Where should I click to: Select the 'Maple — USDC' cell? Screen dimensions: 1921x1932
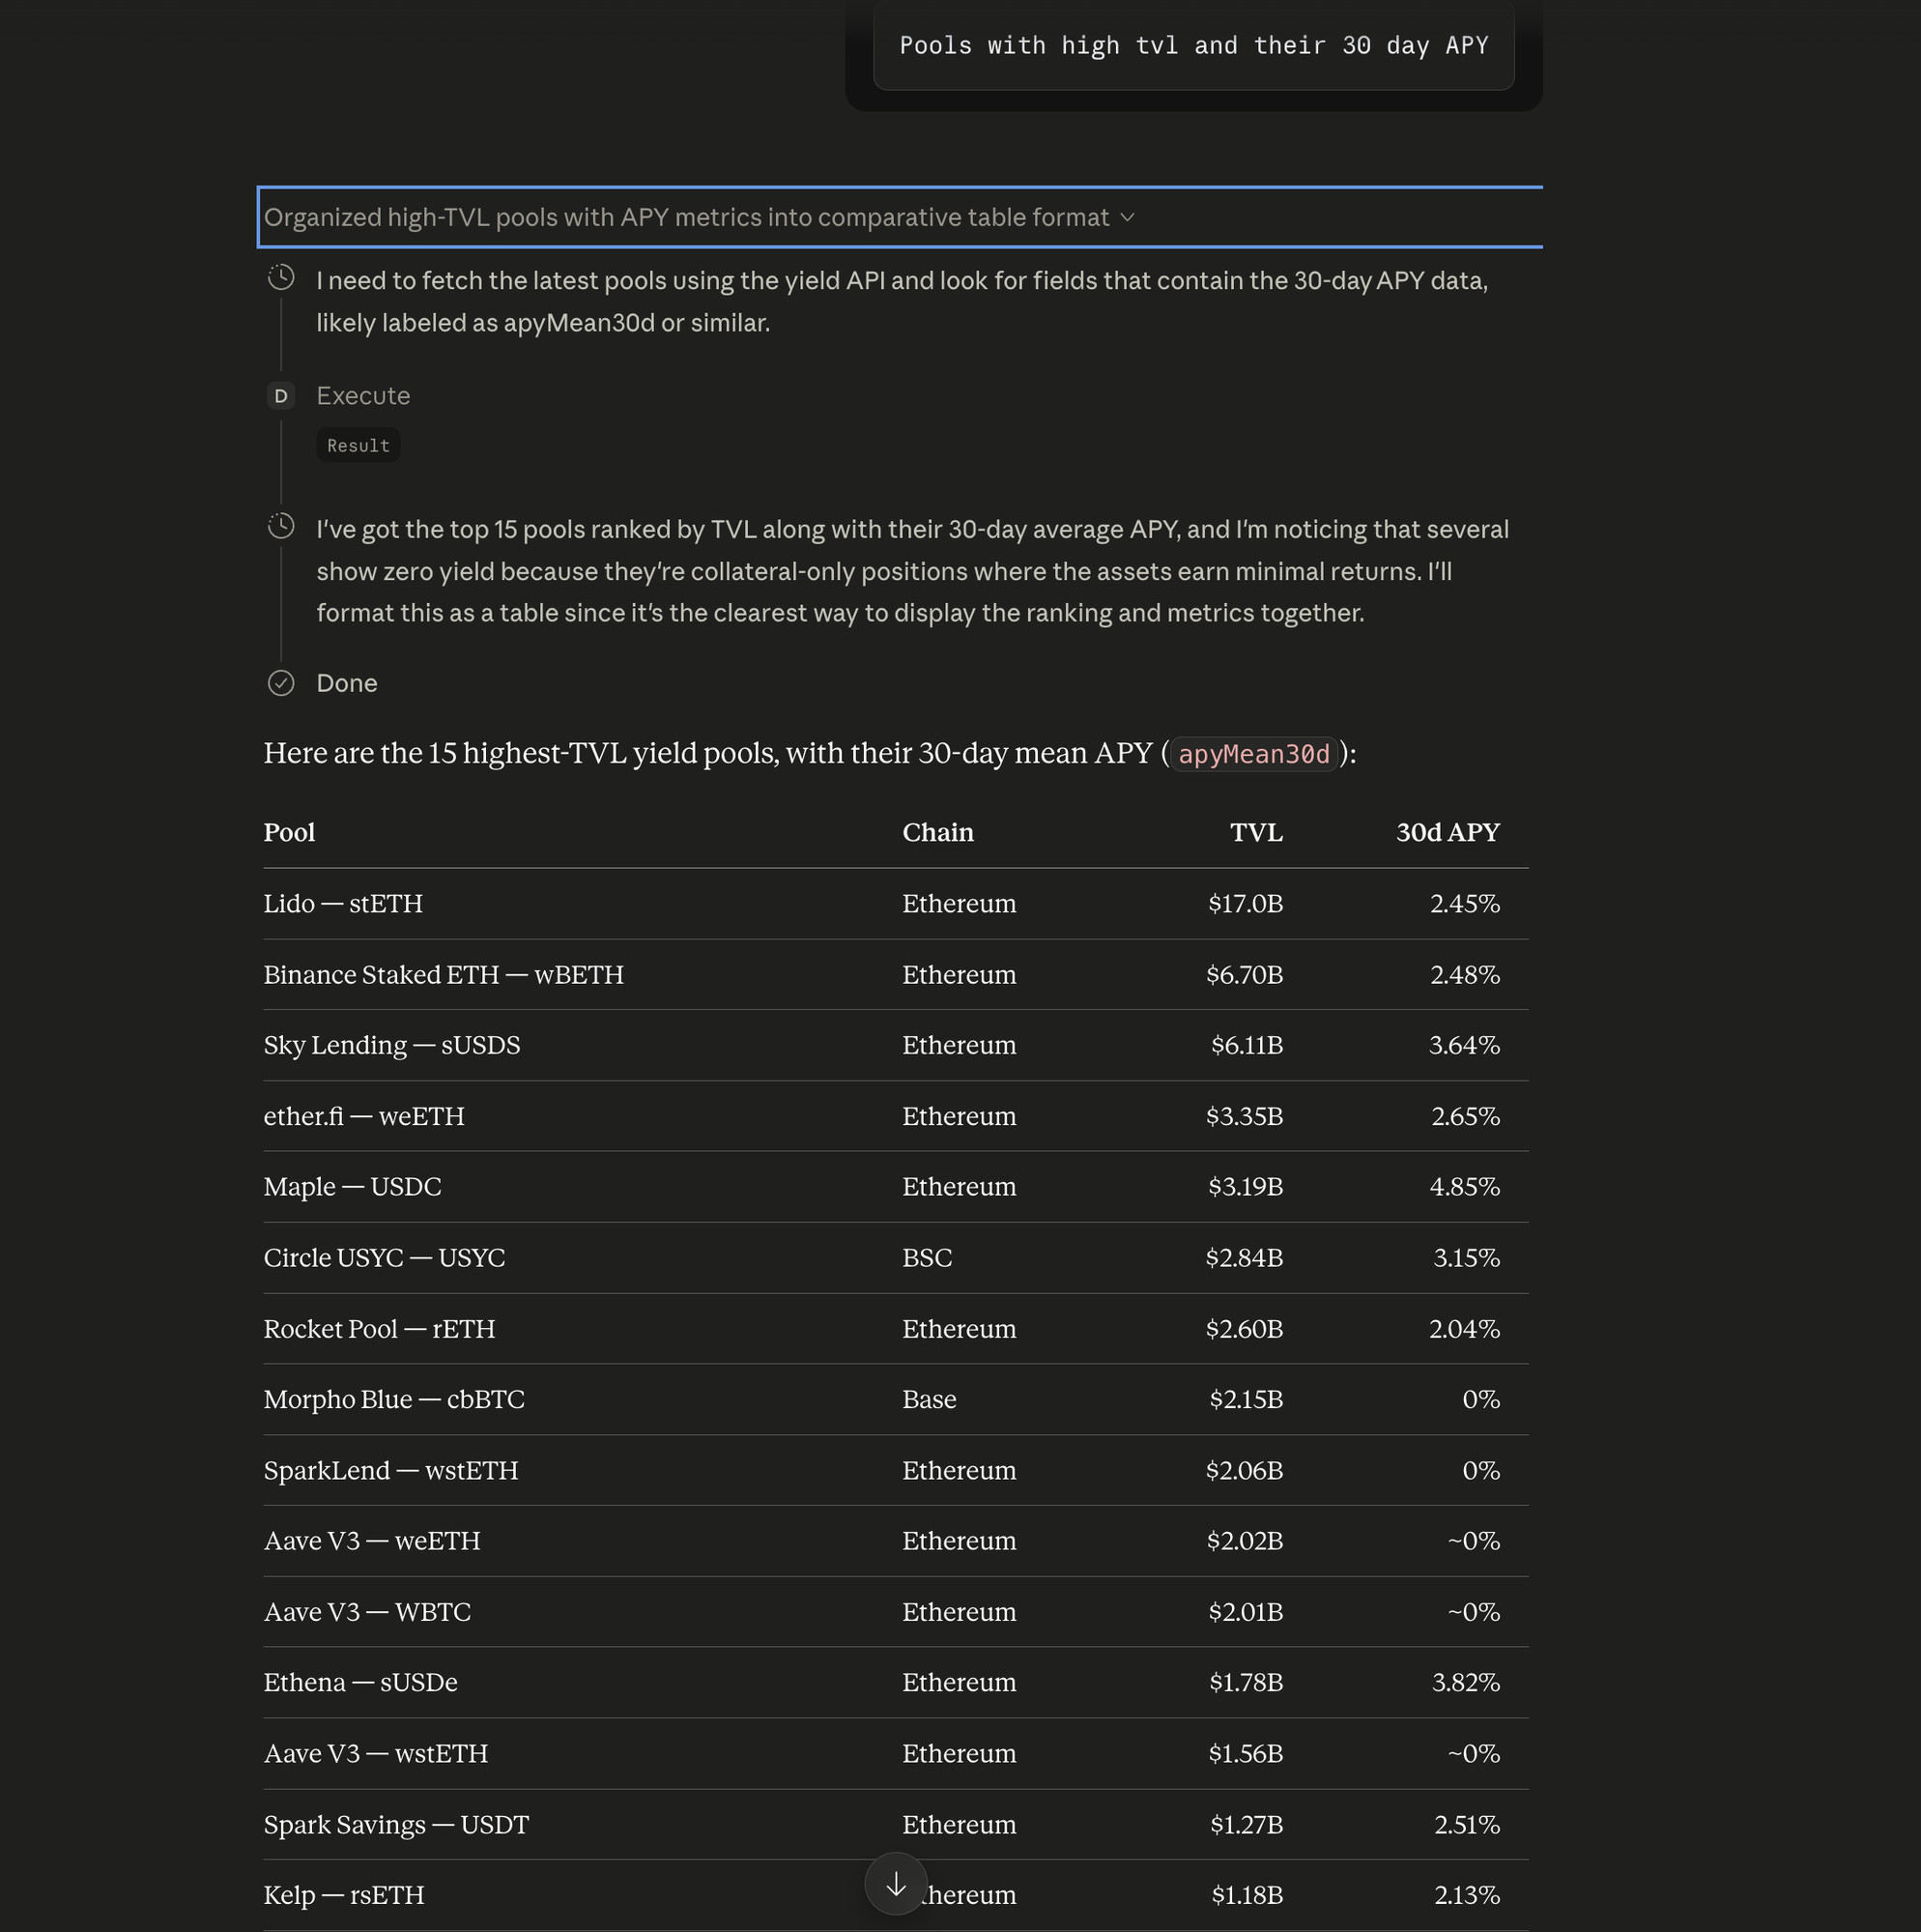[x=352, y=1186]
